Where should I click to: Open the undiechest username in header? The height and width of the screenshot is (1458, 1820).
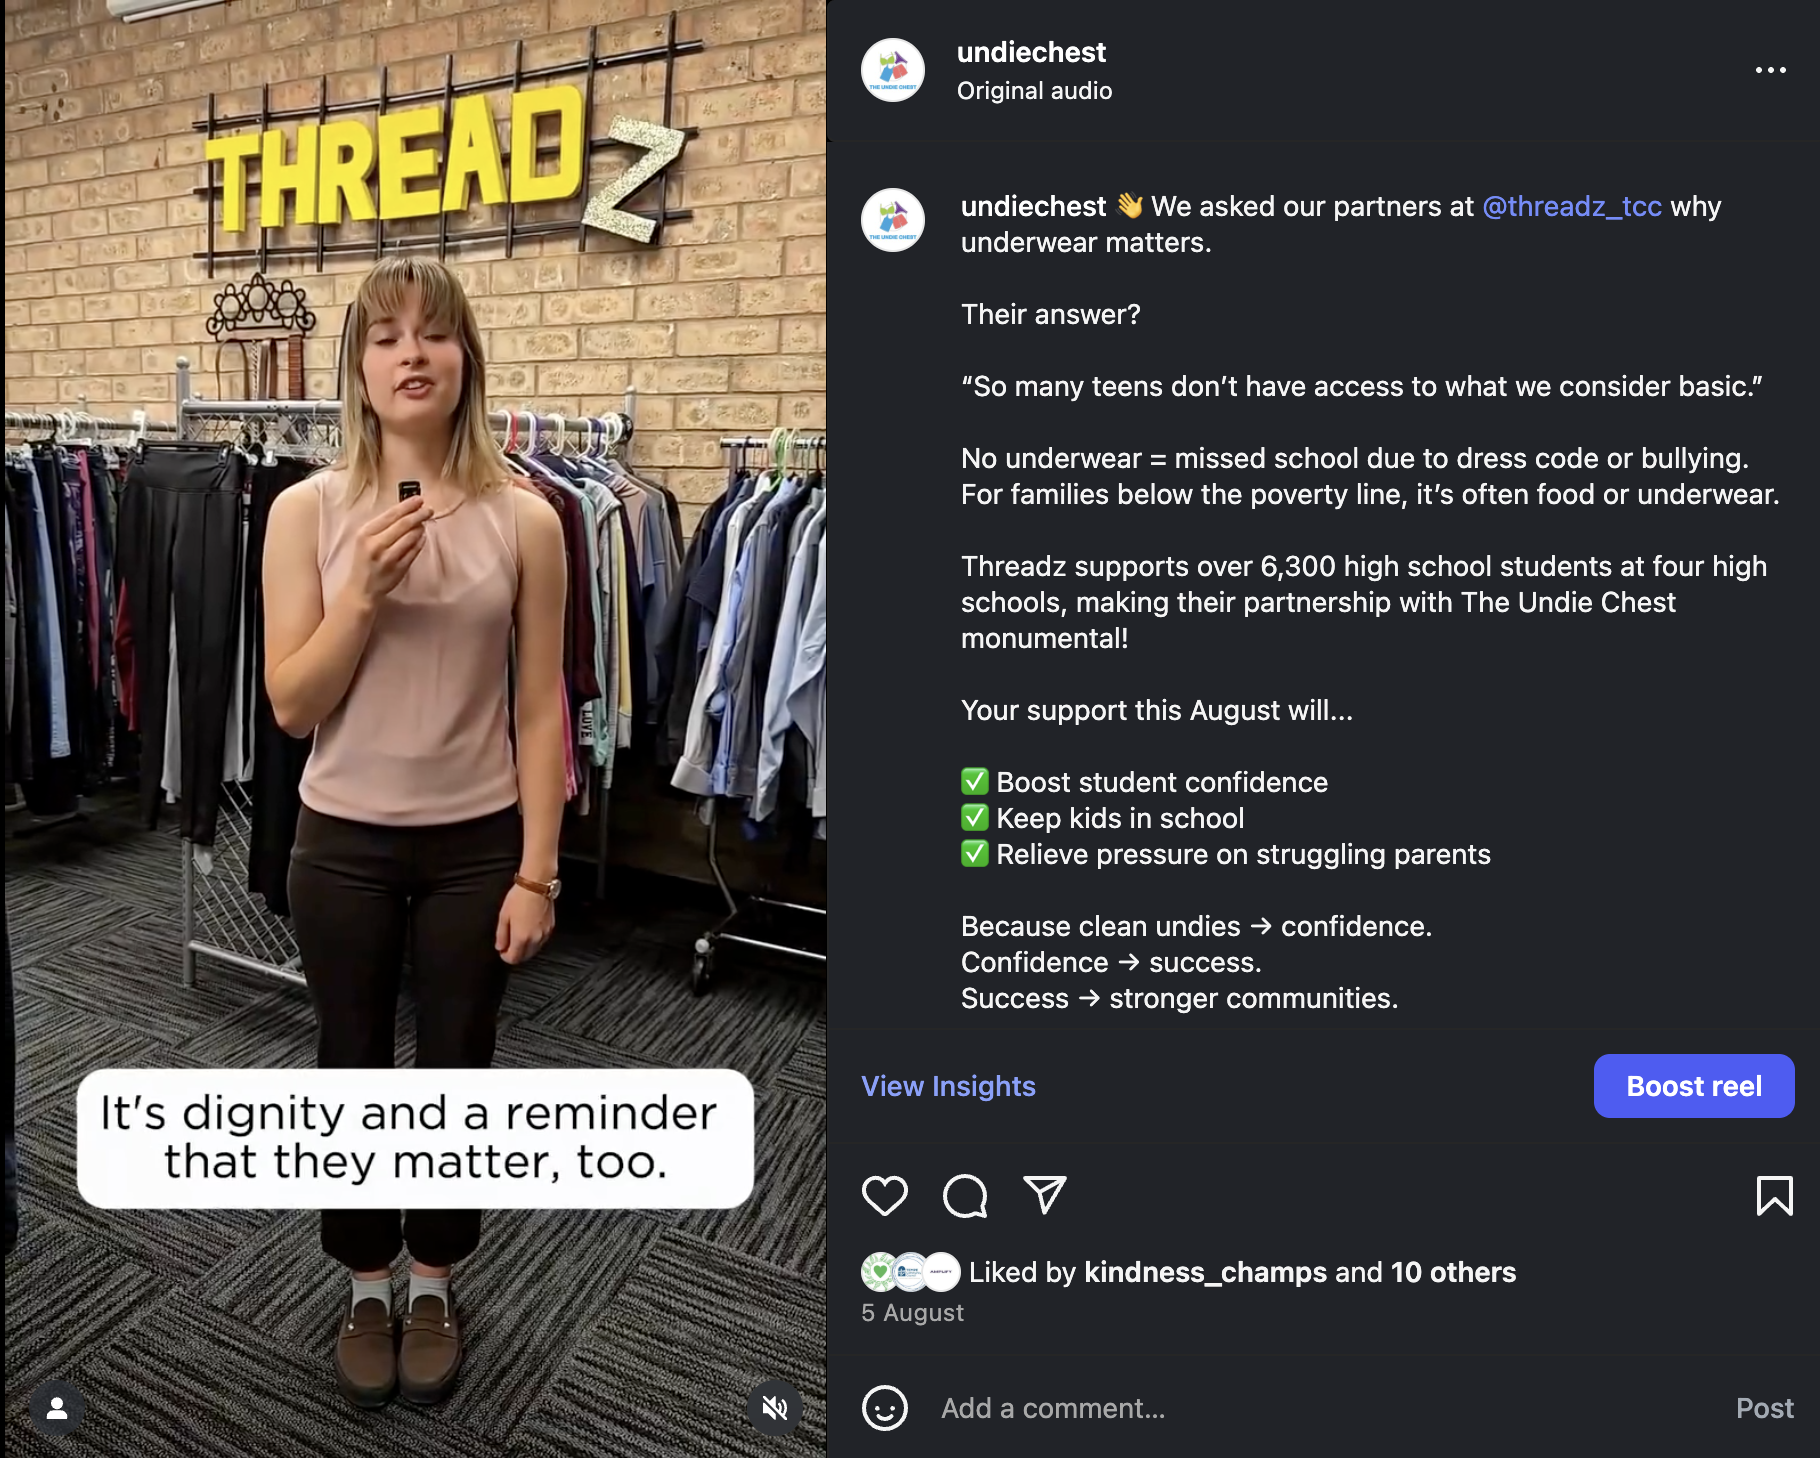tap(1031, 52)
